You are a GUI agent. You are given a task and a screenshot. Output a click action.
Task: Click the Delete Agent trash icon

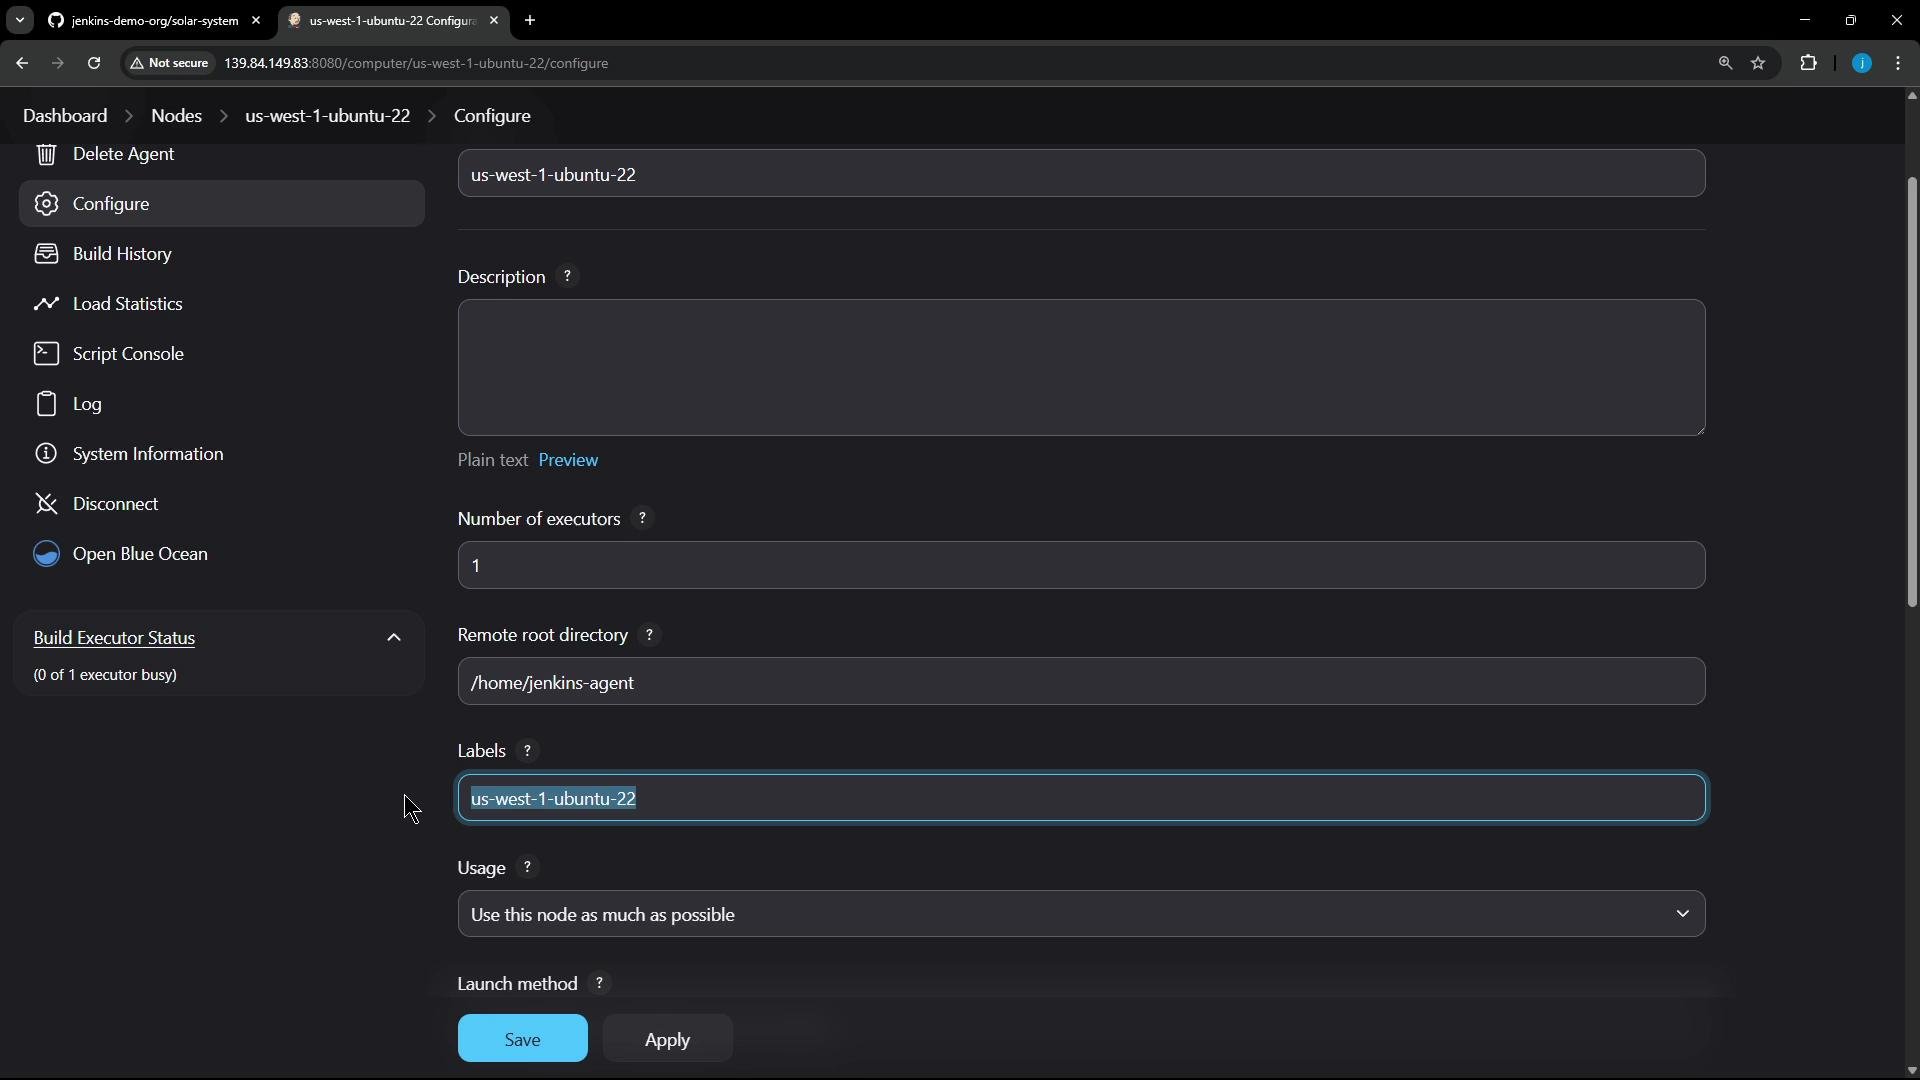[x=46, y=154]
